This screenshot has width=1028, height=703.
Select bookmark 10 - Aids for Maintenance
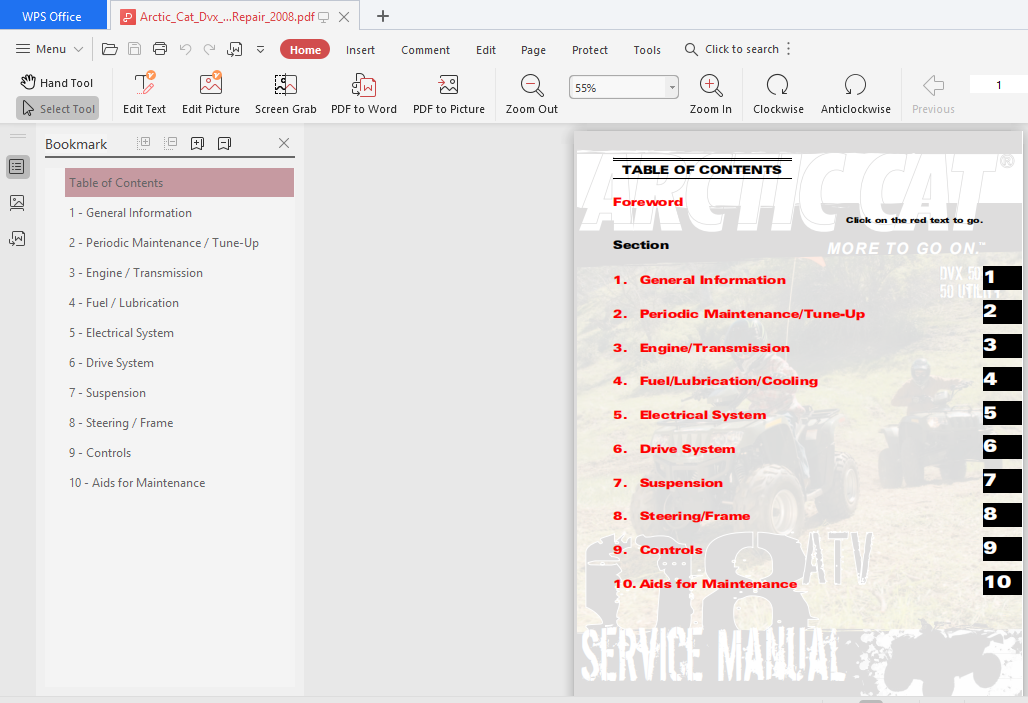137,483
